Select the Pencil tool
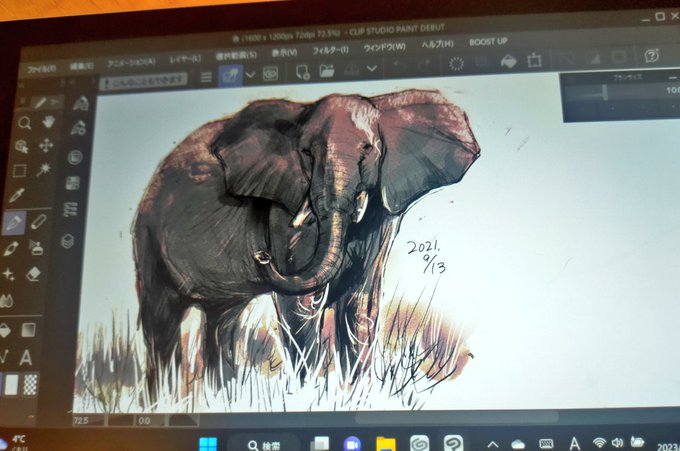Image resolution: width=680 pixels, height=451 pixels. pyautogui.click(x=39, y=222)
